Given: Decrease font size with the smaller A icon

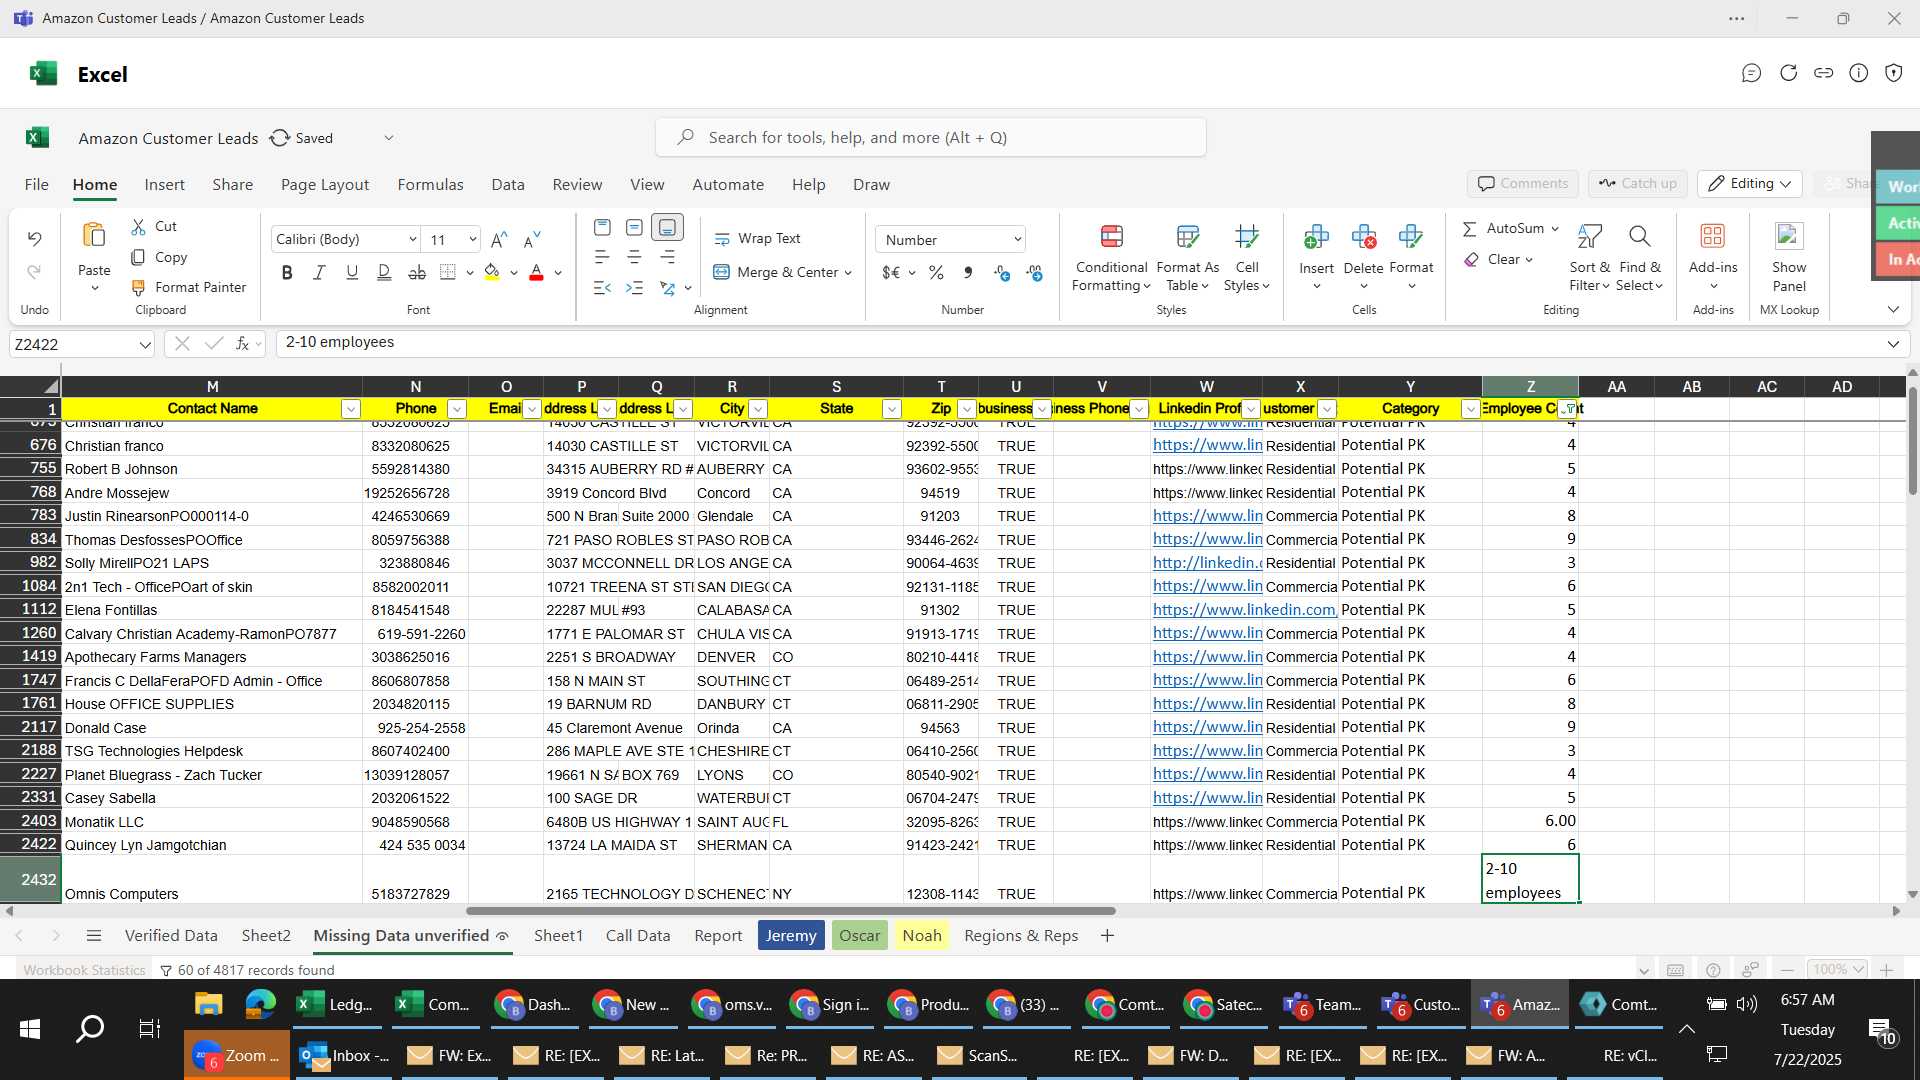Looking at the screenshot, I should (532, 240).
